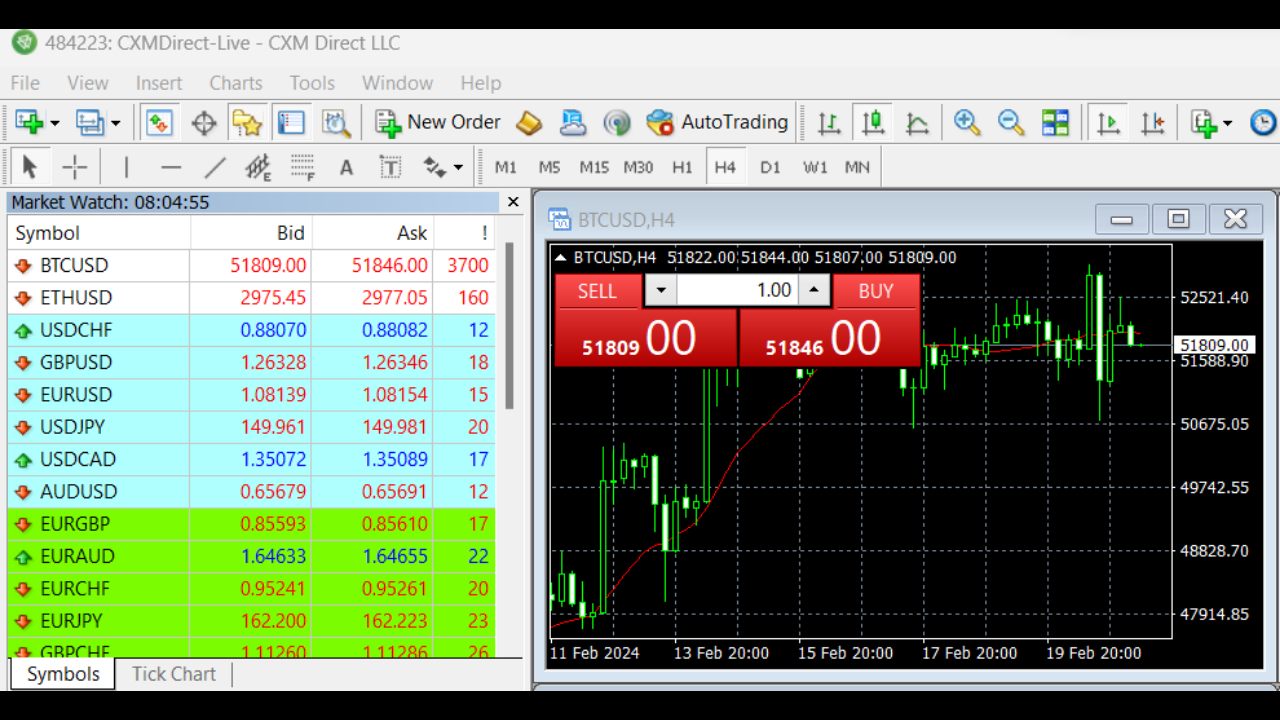Toggle the Strategy Tester button

(336, 122)
